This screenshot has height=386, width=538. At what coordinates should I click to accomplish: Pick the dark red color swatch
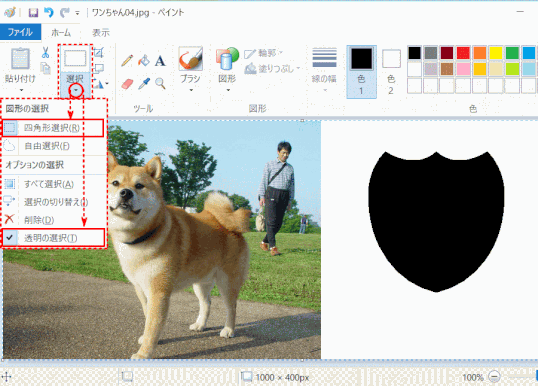447,53
